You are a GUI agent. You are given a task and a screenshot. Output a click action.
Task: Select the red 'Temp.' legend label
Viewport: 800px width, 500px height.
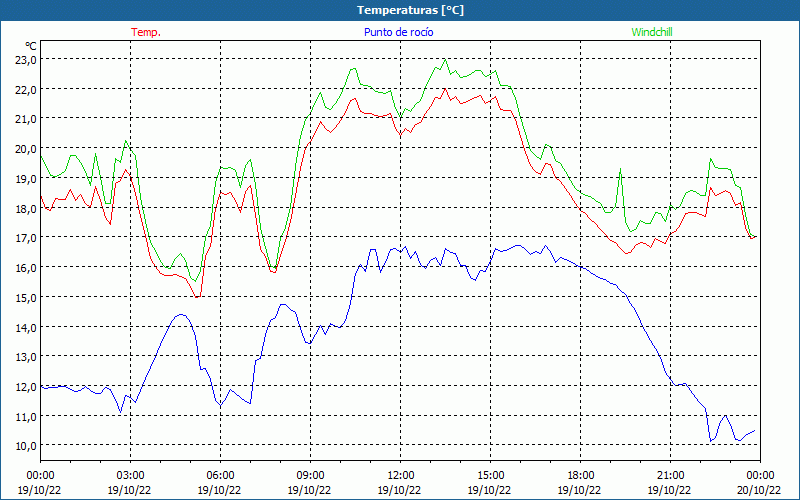[x=146, y=32]
